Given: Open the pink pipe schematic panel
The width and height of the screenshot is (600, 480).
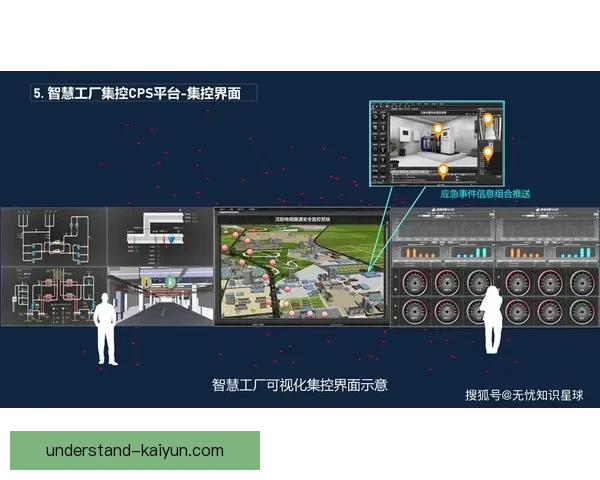Looking at the screenshot, I should point(54,296).
